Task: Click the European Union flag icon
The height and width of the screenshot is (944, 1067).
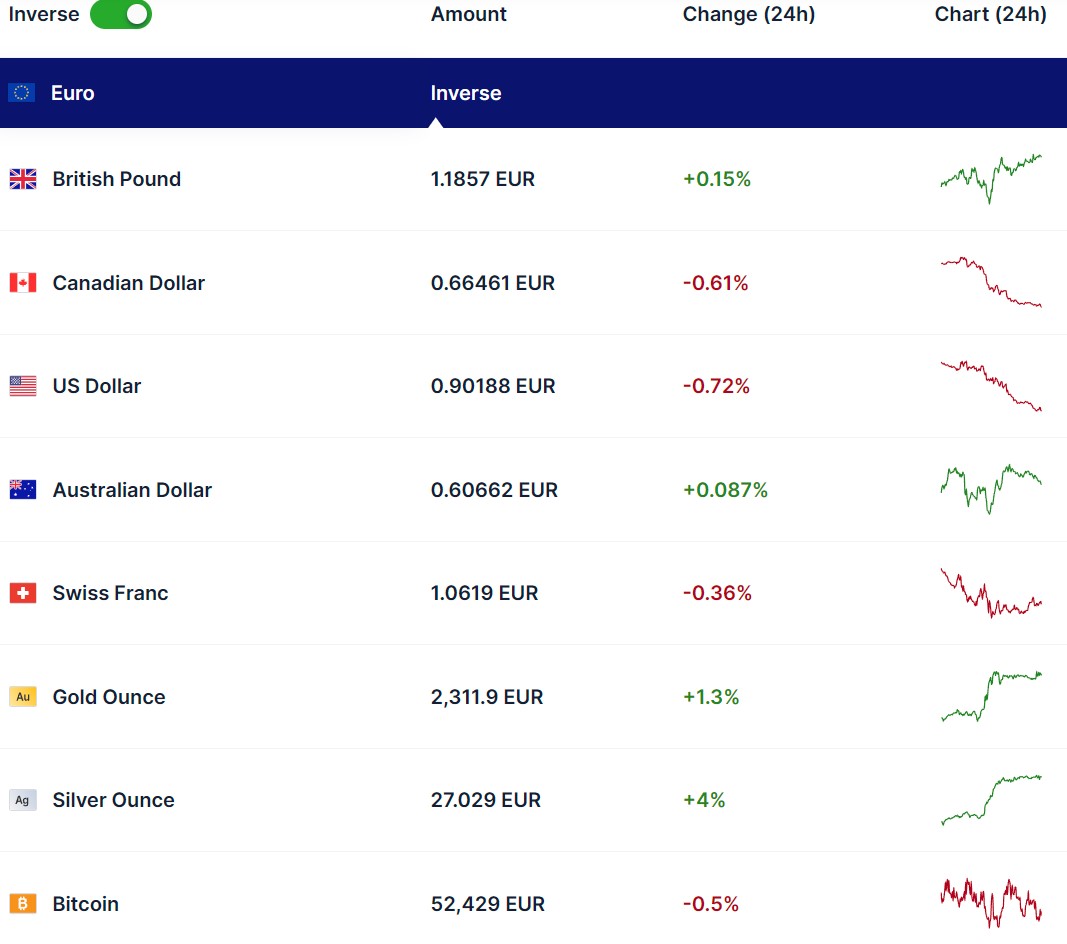Action: [x=22, y=93]
